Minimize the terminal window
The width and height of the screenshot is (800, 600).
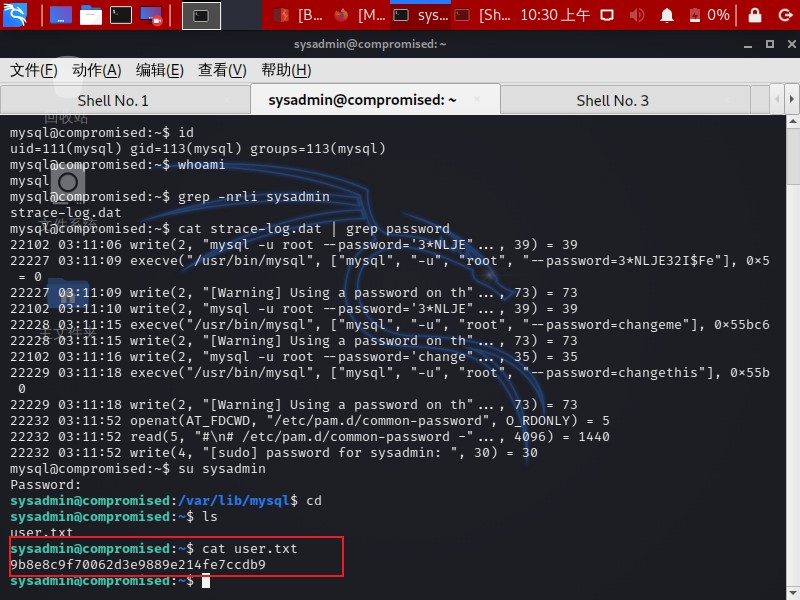click(748, 44)
